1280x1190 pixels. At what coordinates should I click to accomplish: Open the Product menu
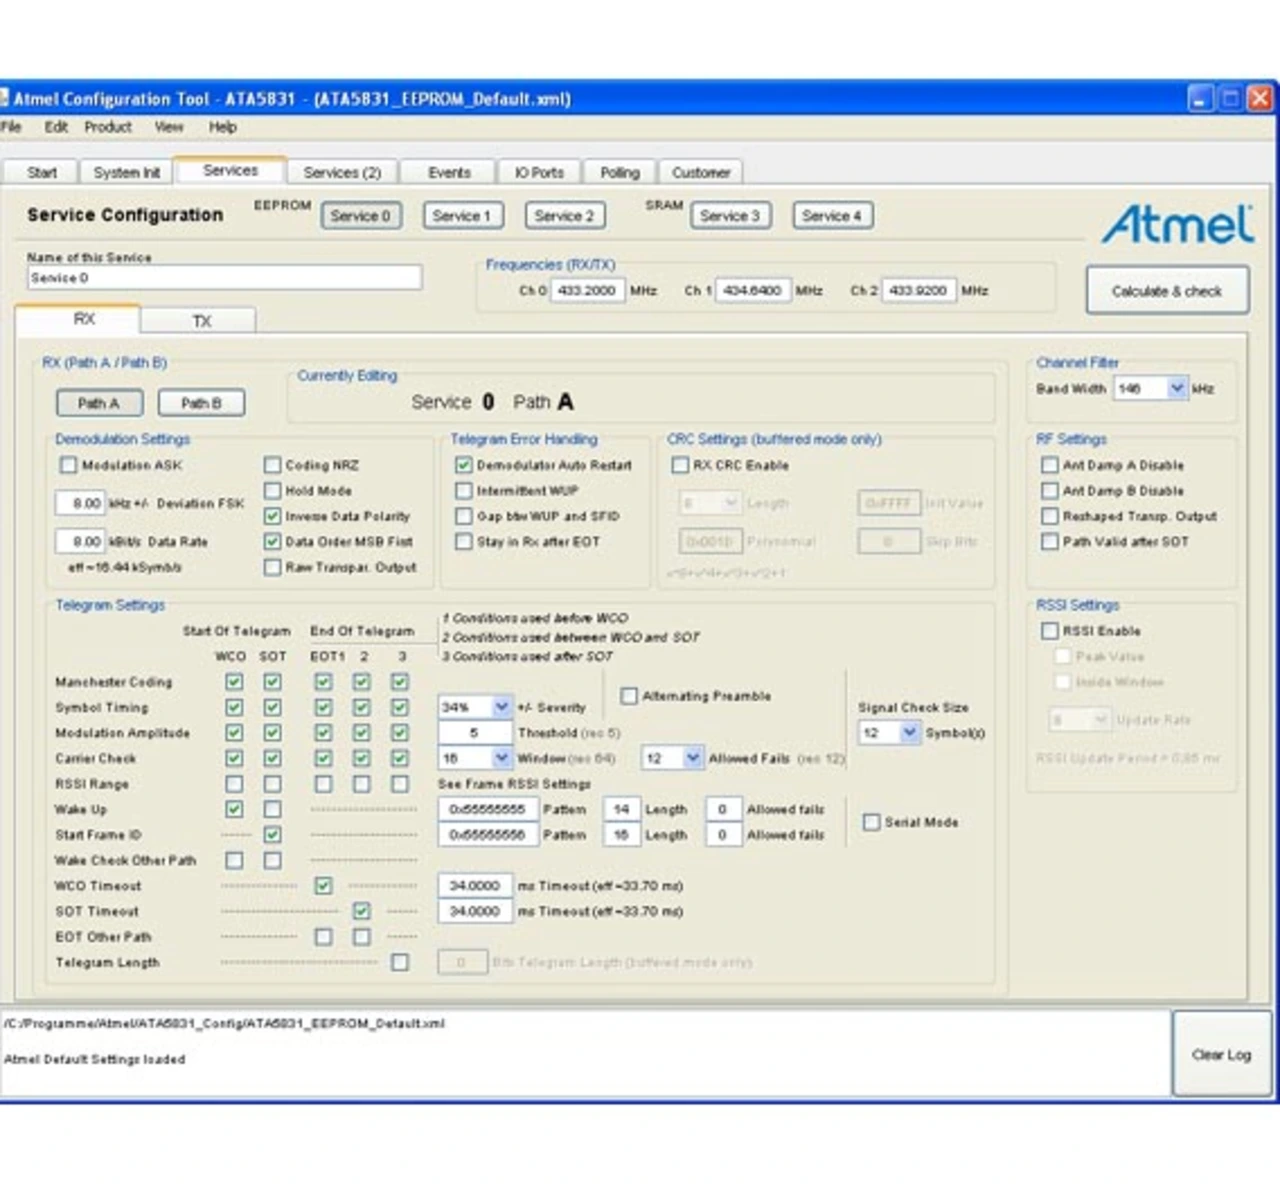click(x=107, y=127)
